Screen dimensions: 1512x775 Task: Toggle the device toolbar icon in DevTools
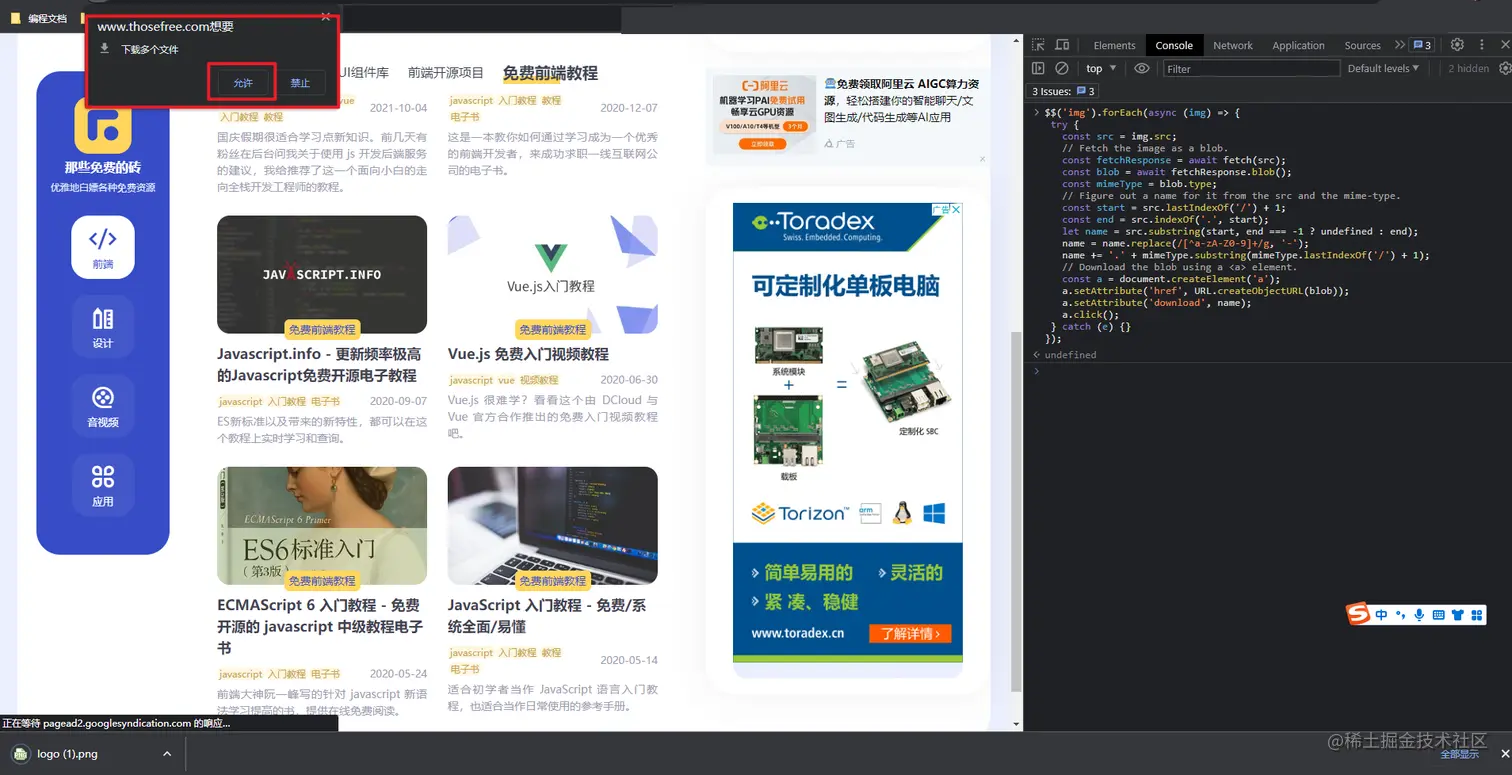point(1062,45)
